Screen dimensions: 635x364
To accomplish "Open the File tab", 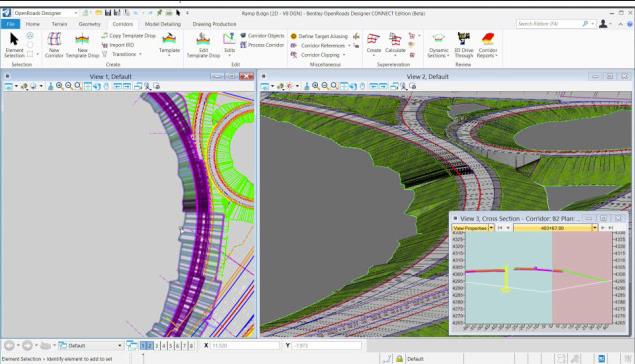I will 11,24.
